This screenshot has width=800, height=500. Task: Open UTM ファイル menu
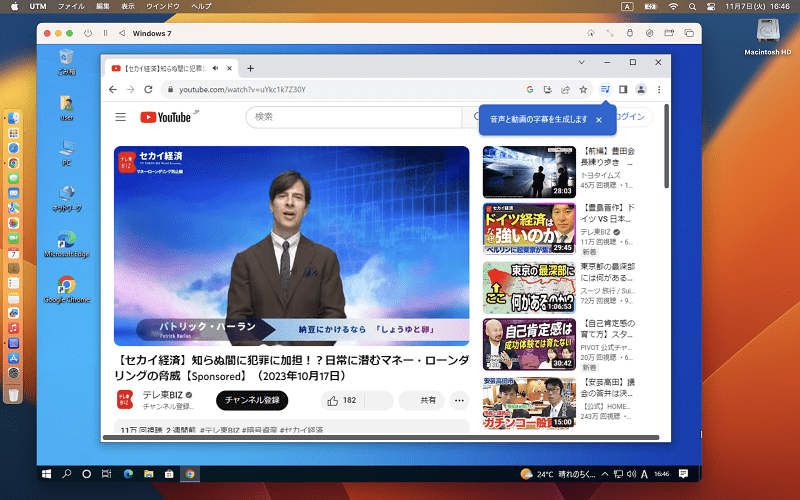pos(71,6)
